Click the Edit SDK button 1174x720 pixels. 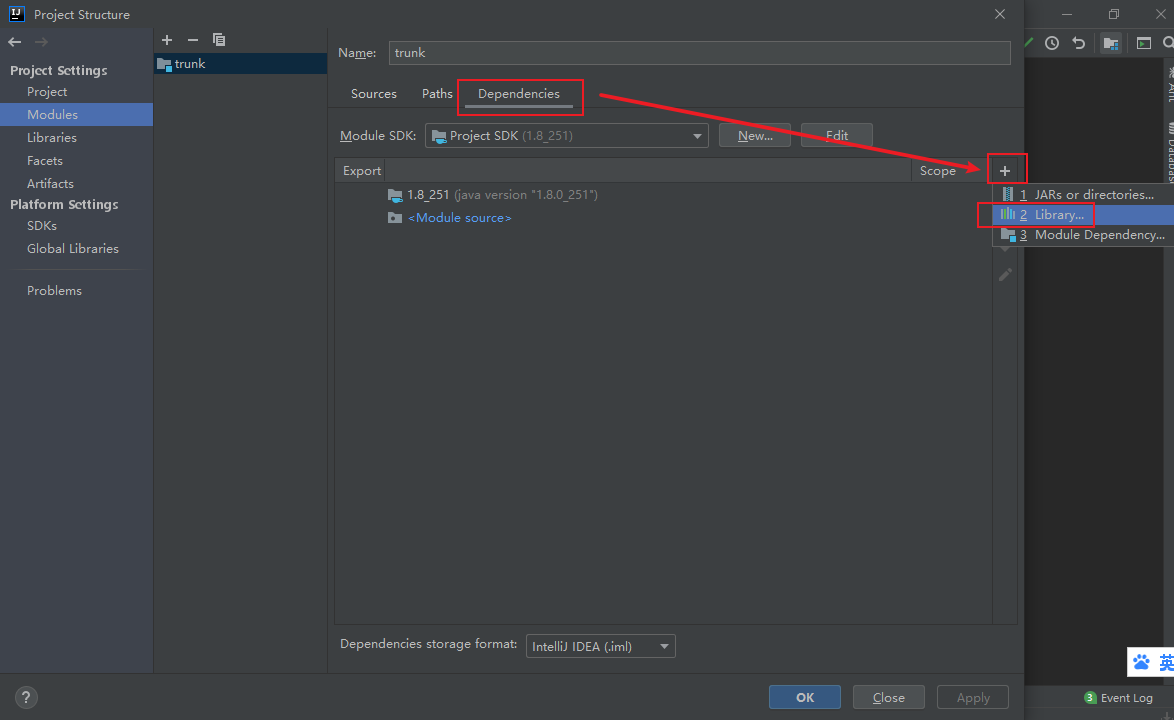[836, 135]
